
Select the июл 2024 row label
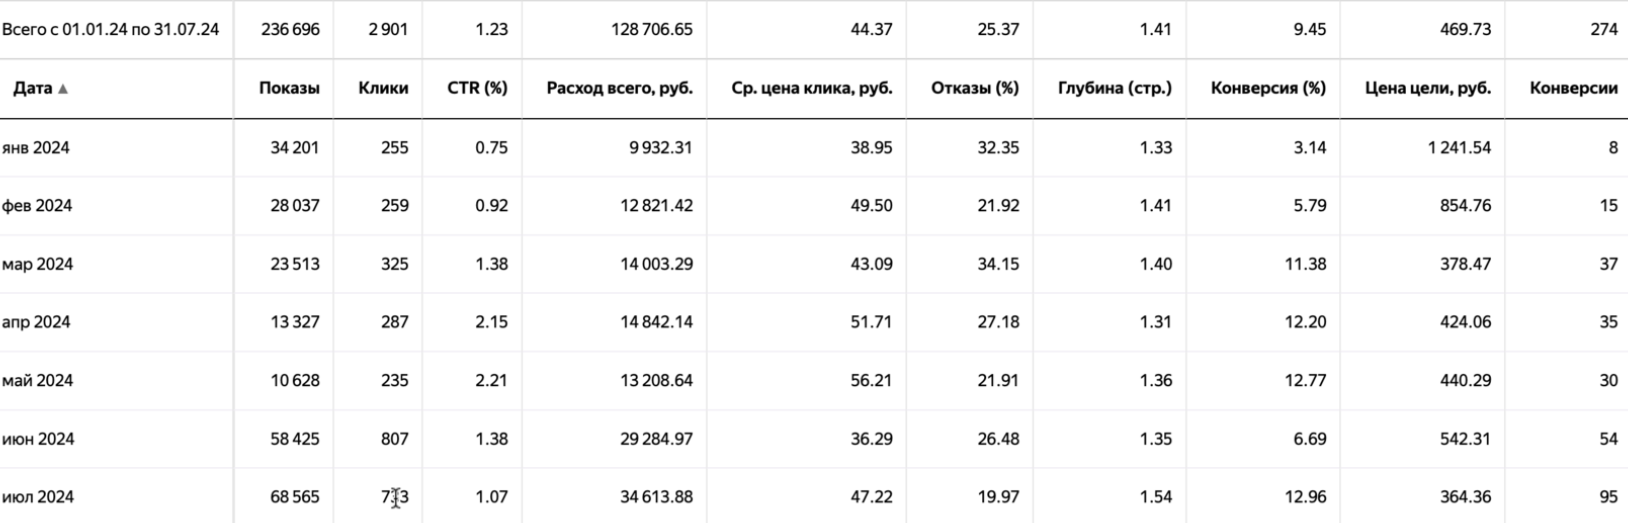(38, 497)
